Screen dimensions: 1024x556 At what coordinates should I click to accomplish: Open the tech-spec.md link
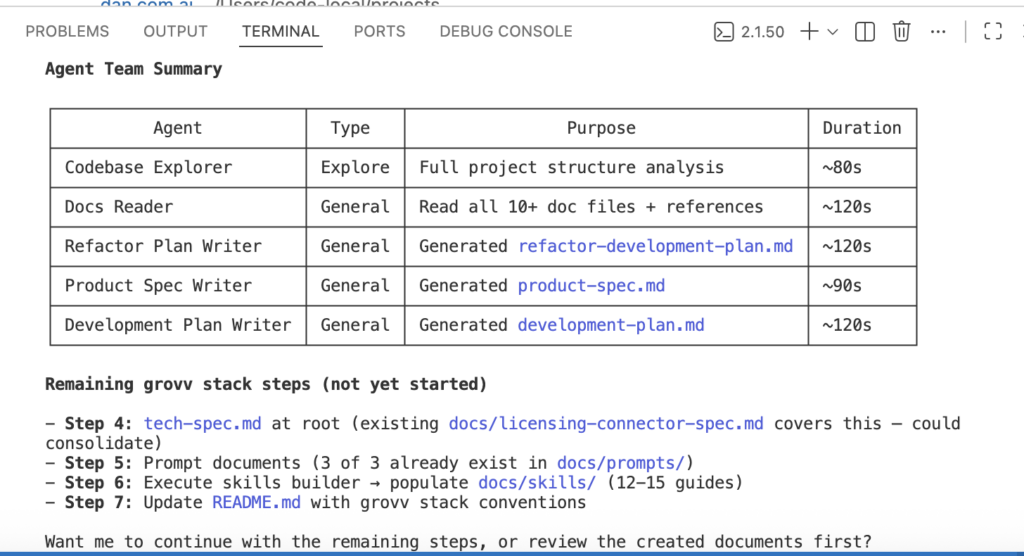pos(202,423)
